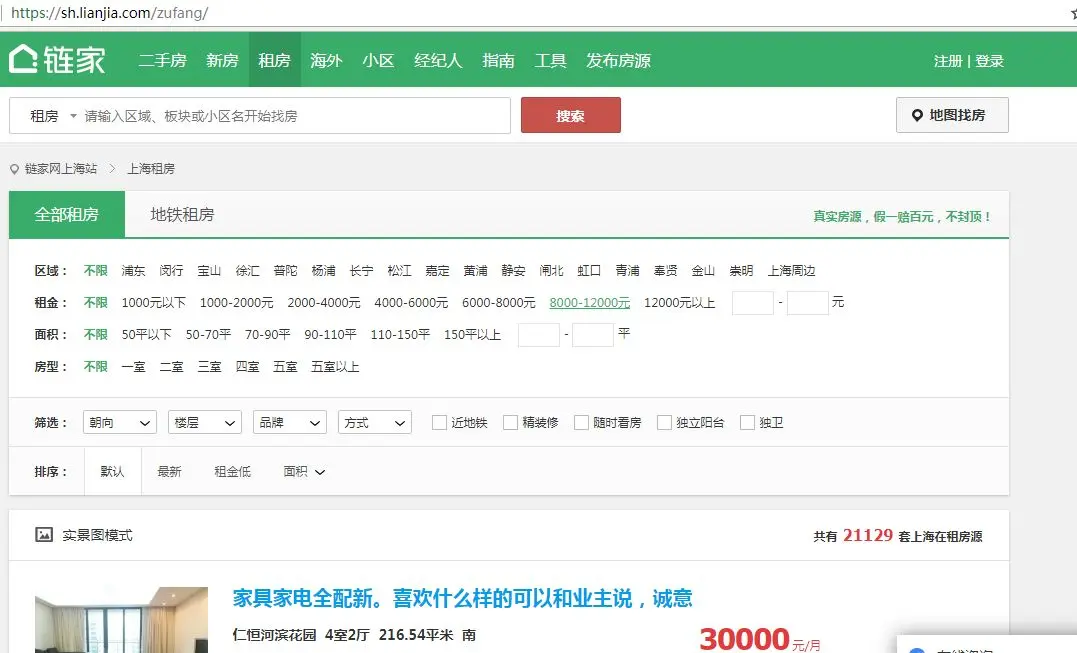Click the red 搜索 button
Screen dimensions: 1077x653
point(571,115)
